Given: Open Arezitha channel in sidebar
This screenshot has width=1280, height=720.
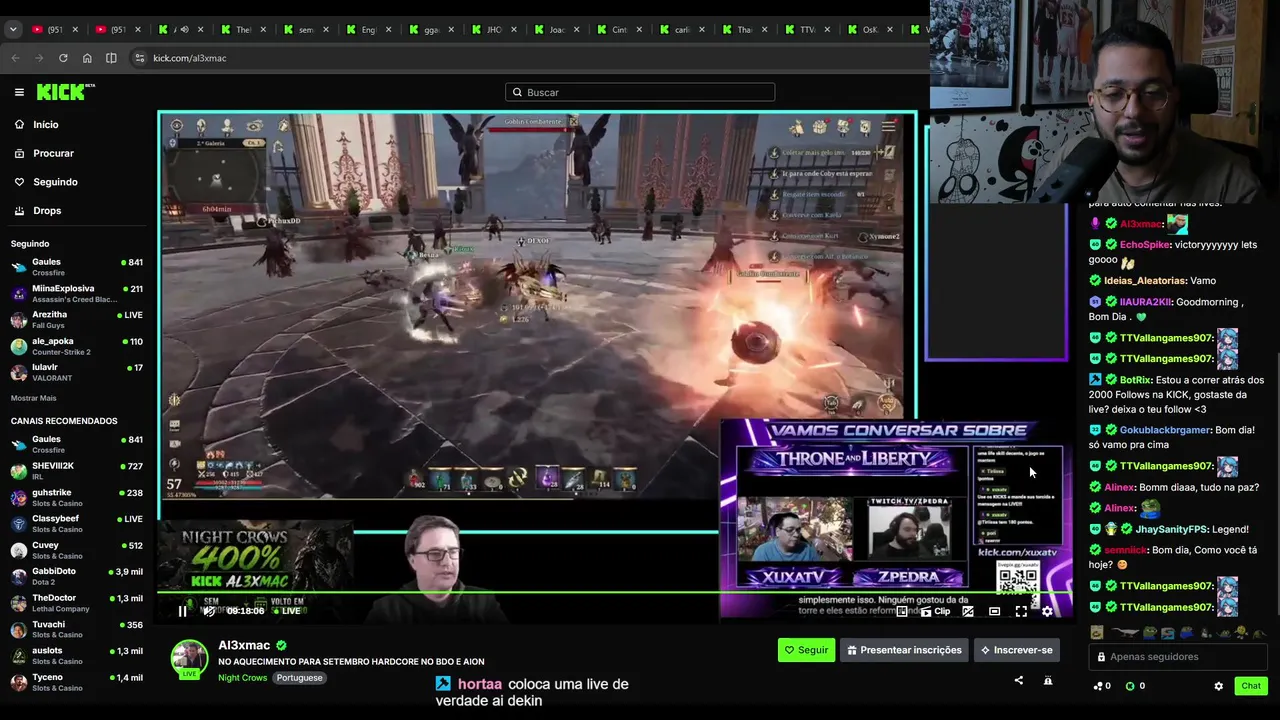Looking at the screenshot, I should [x=76, y=319].
